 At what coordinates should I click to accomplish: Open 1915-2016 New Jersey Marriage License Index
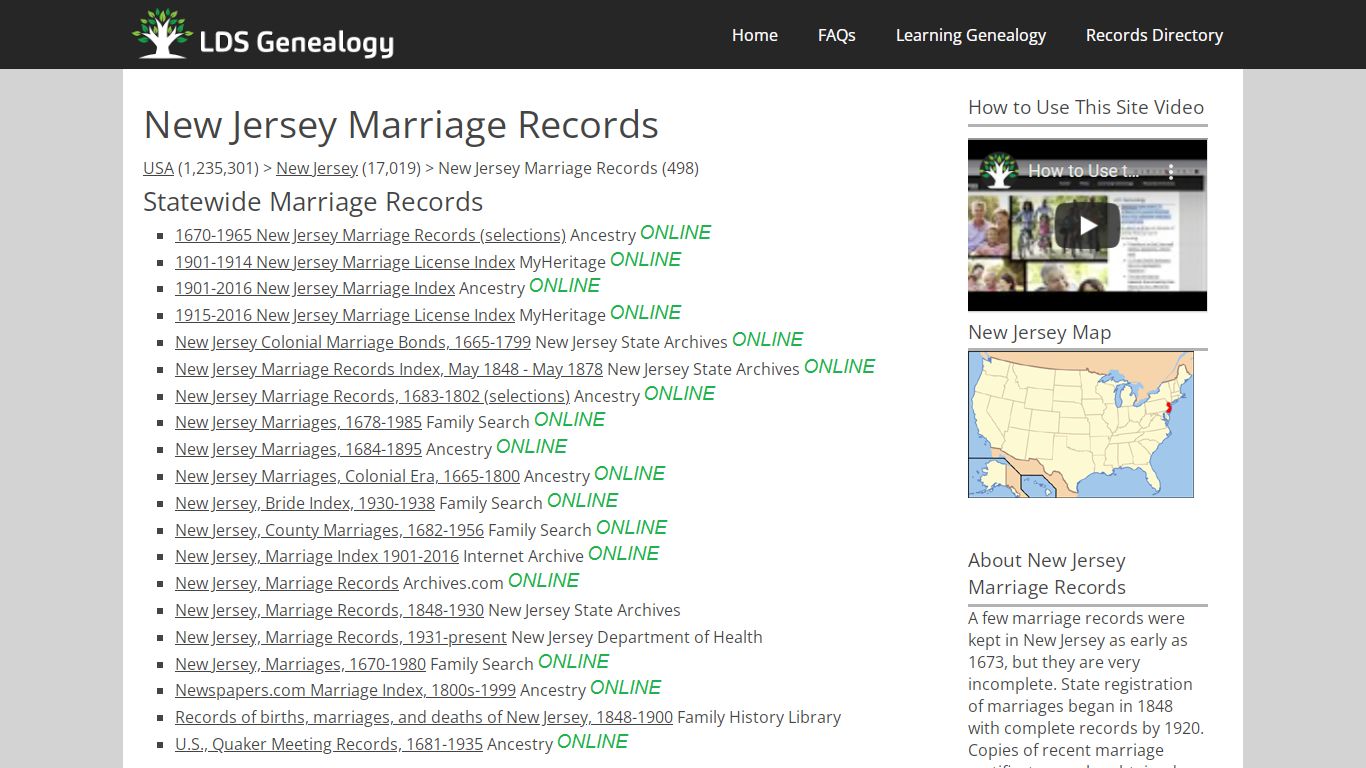(x=345, y=315)
